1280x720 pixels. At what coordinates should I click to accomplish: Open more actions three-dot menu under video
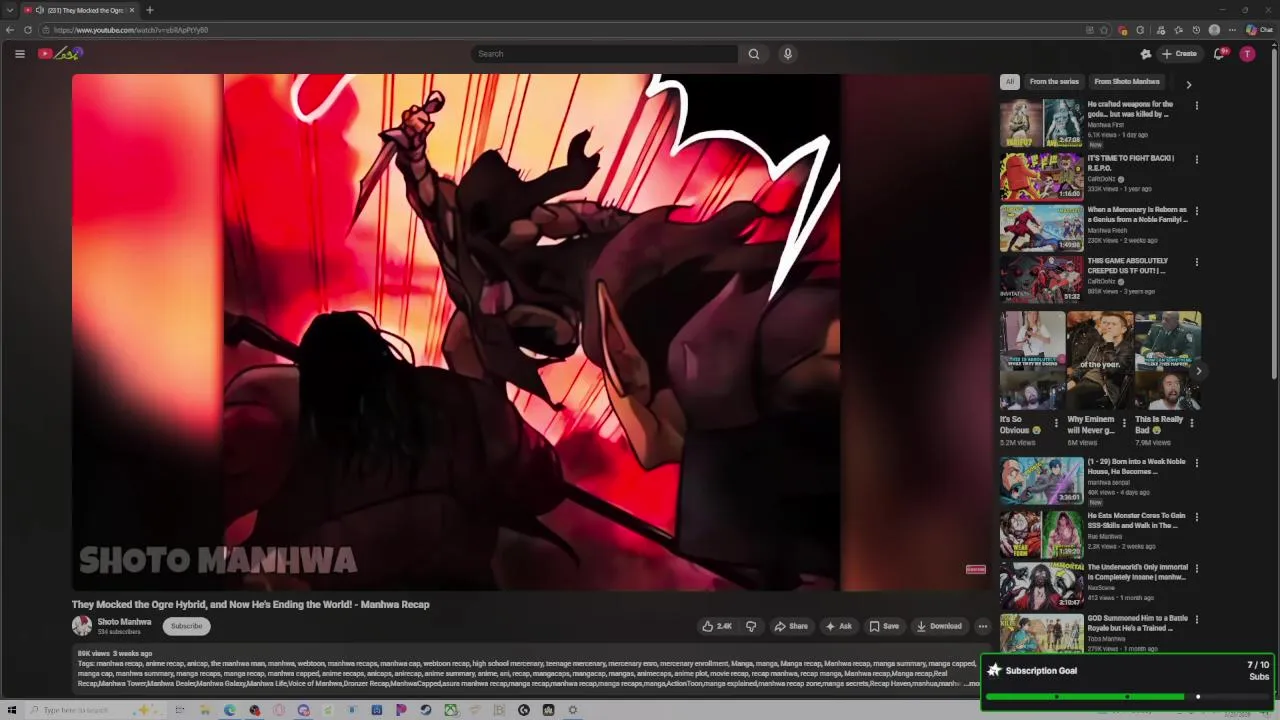coord(983,626)
